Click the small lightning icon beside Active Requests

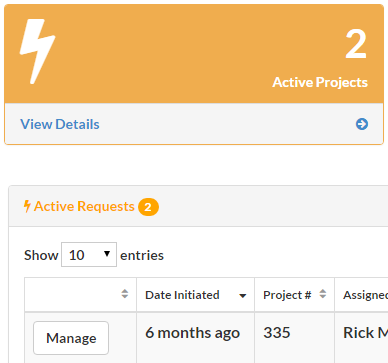coord(27,206)
